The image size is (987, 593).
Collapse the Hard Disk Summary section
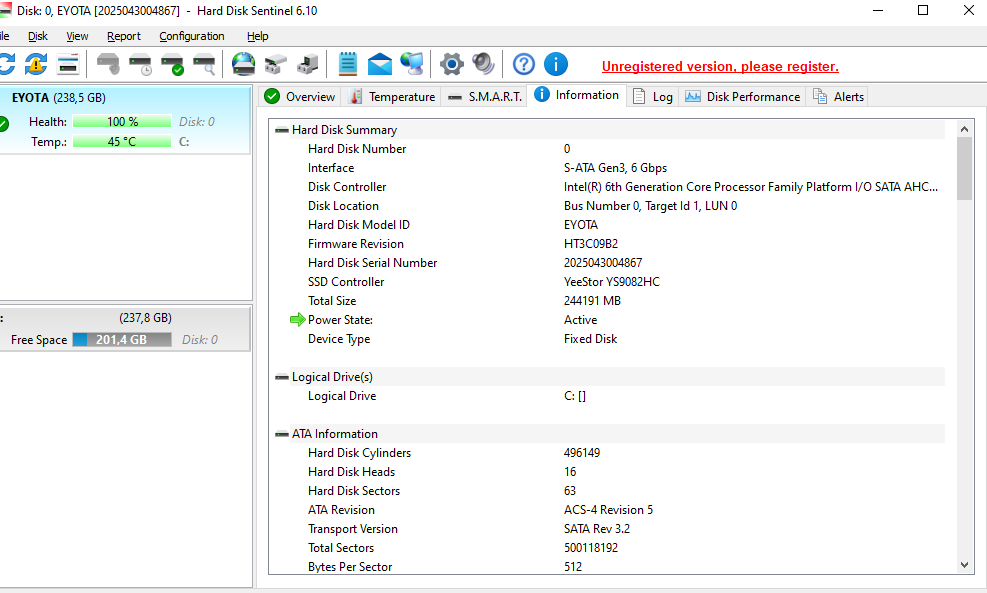tap(283, 130)
